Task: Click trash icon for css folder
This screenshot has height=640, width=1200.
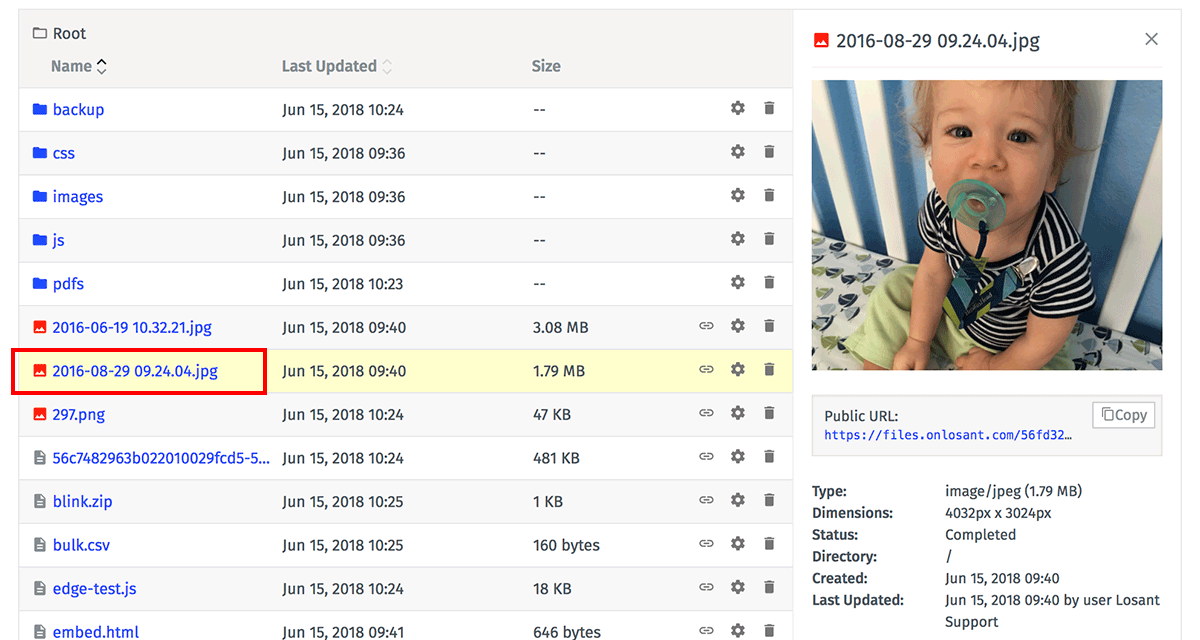Action: point(769,152)
